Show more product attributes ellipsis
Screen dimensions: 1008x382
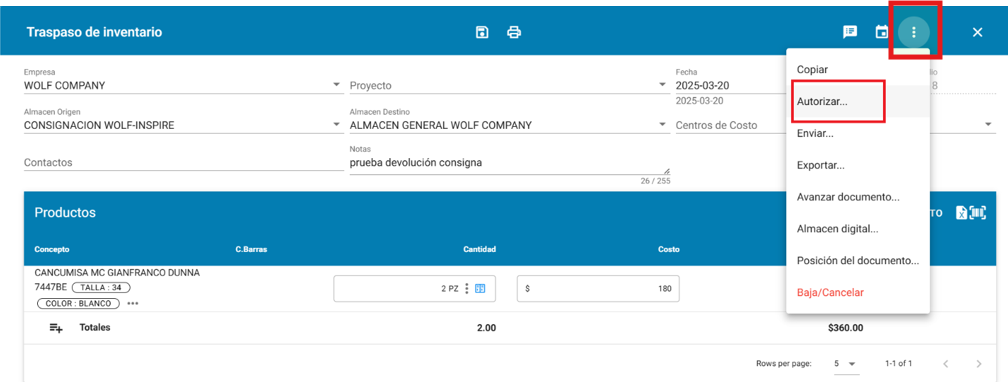pyautogui.click(x=132, y=304)
